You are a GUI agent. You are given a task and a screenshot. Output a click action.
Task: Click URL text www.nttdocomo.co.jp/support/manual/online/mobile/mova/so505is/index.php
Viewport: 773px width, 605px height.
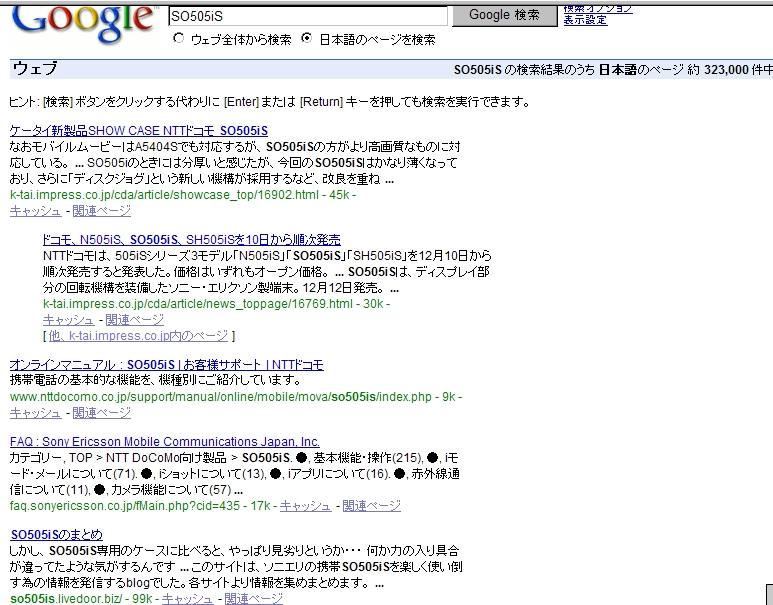point(220,397)
